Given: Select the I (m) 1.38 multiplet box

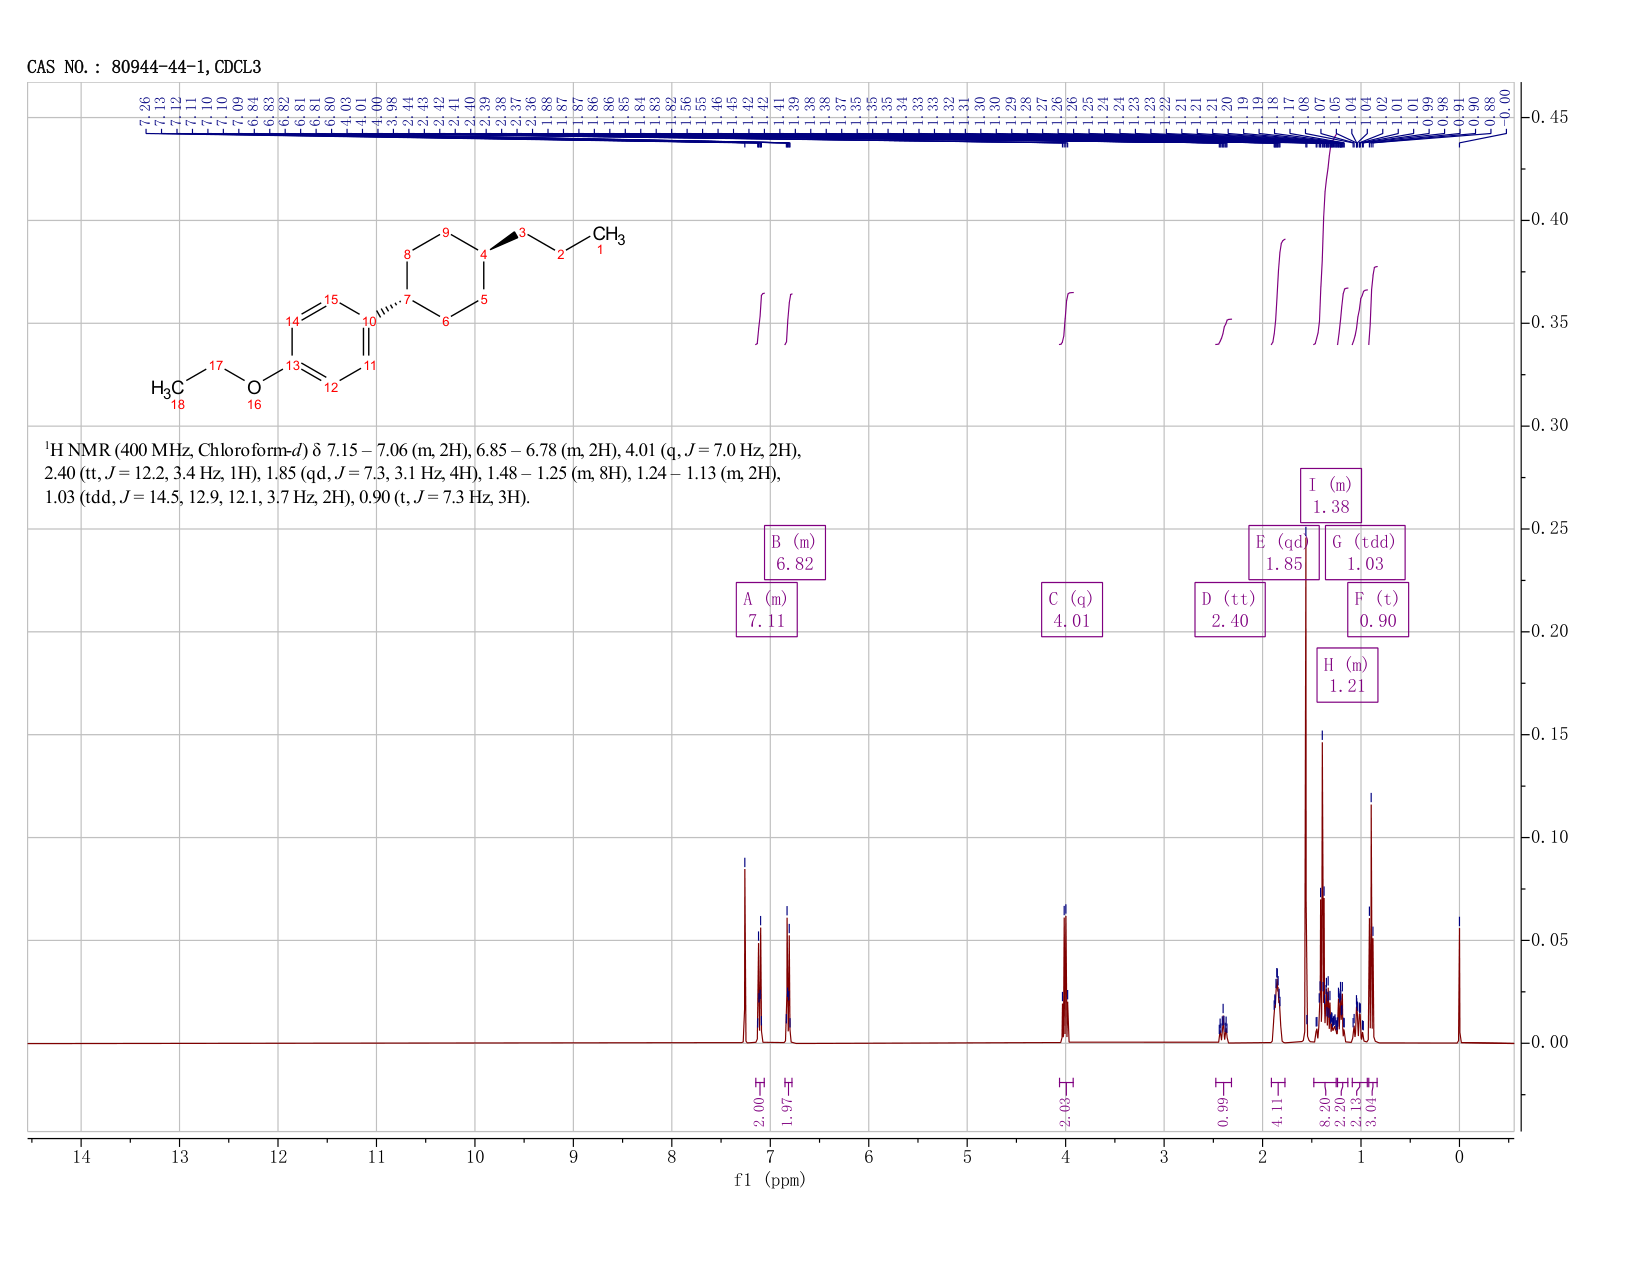Looking at the screenshot, I should click(1331, 496).
